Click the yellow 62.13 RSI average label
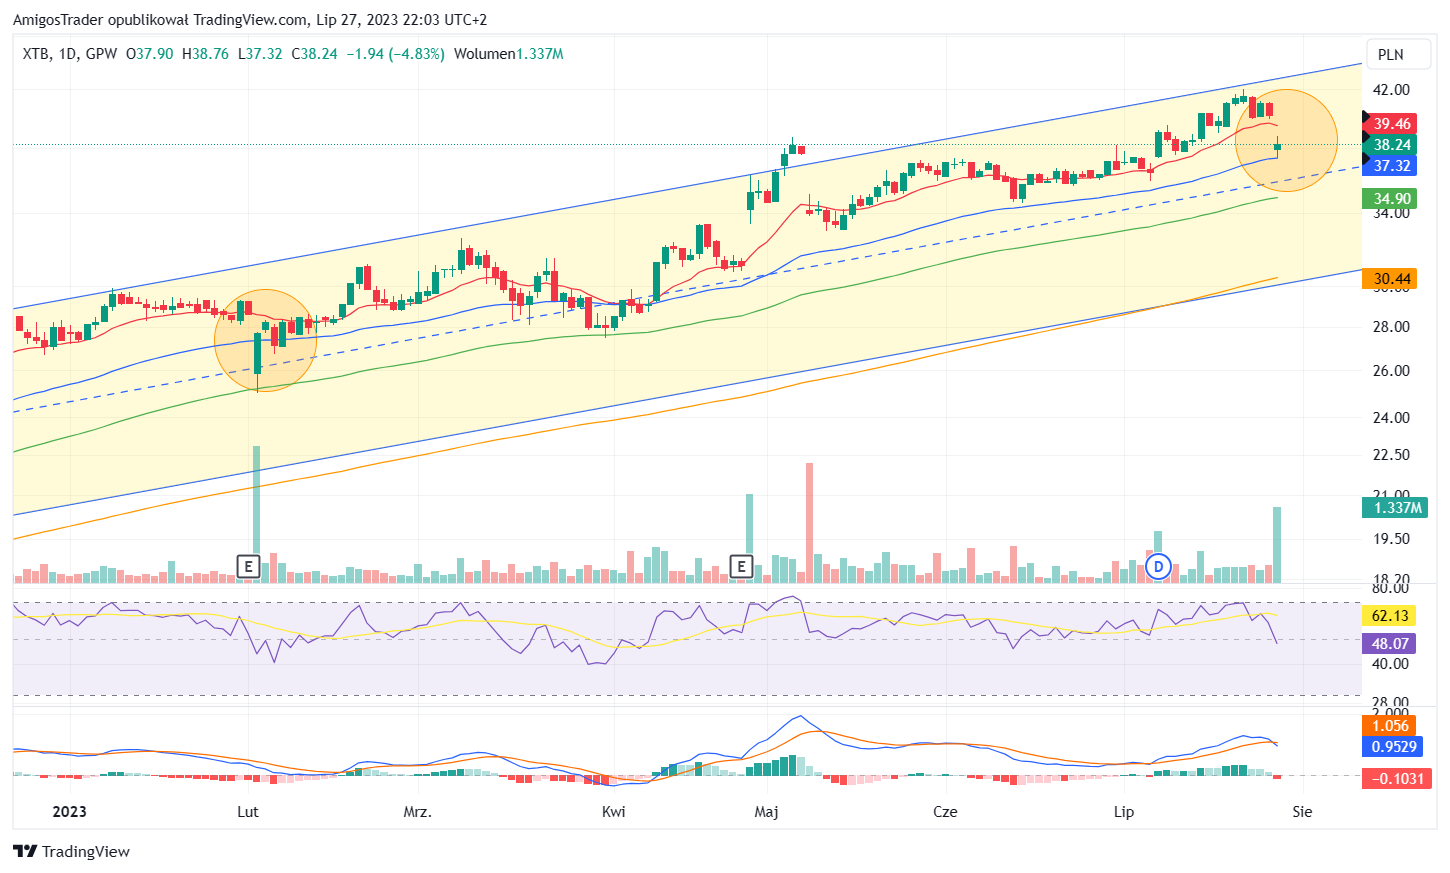Viewport: 1450px width, 873px height. pos(1390,616)
